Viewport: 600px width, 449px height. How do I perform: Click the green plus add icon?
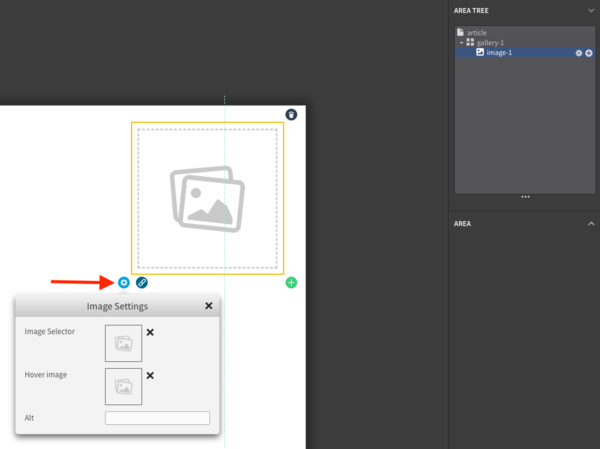click(291, 283)
